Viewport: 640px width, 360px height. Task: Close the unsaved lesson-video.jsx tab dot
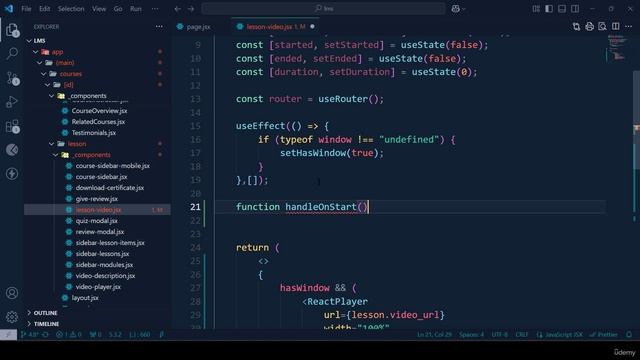pos(312,27)
